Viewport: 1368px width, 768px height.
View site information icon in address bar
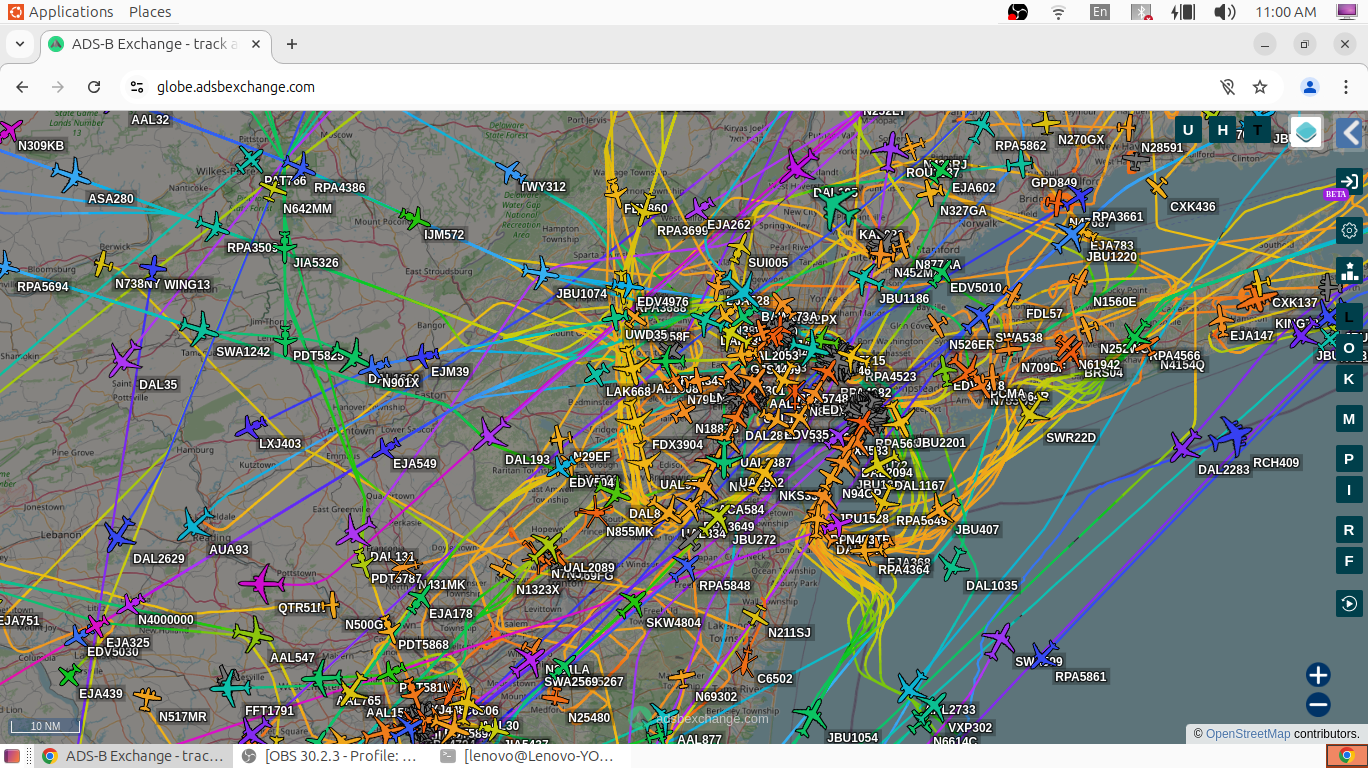coord(137,87)
